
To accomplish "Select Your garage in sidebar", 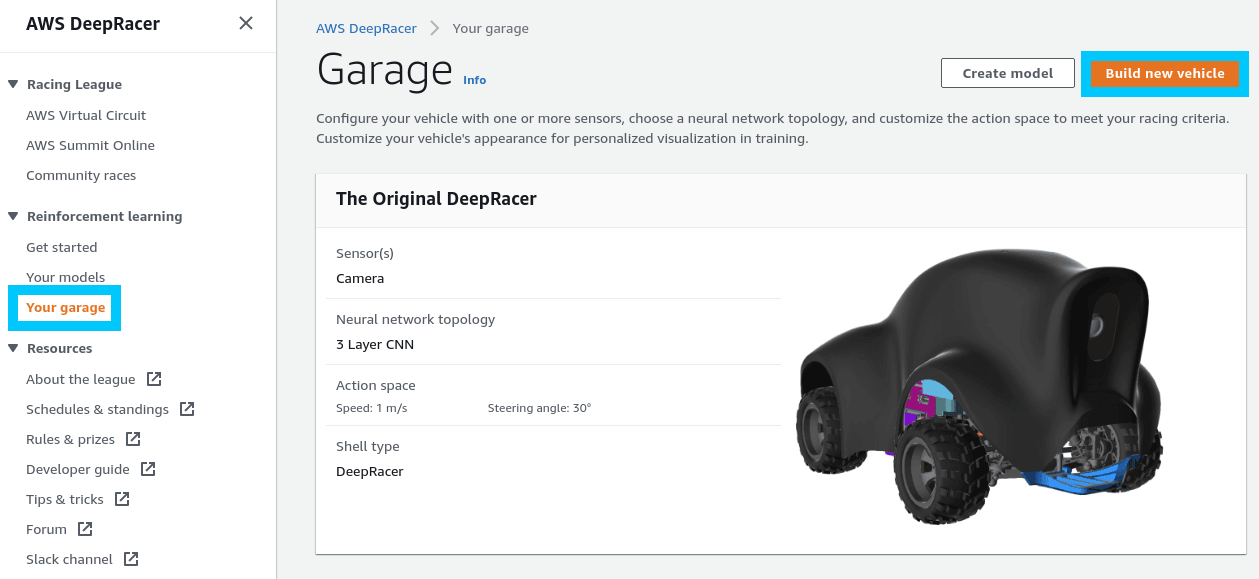I will click(x=65, y=307).
